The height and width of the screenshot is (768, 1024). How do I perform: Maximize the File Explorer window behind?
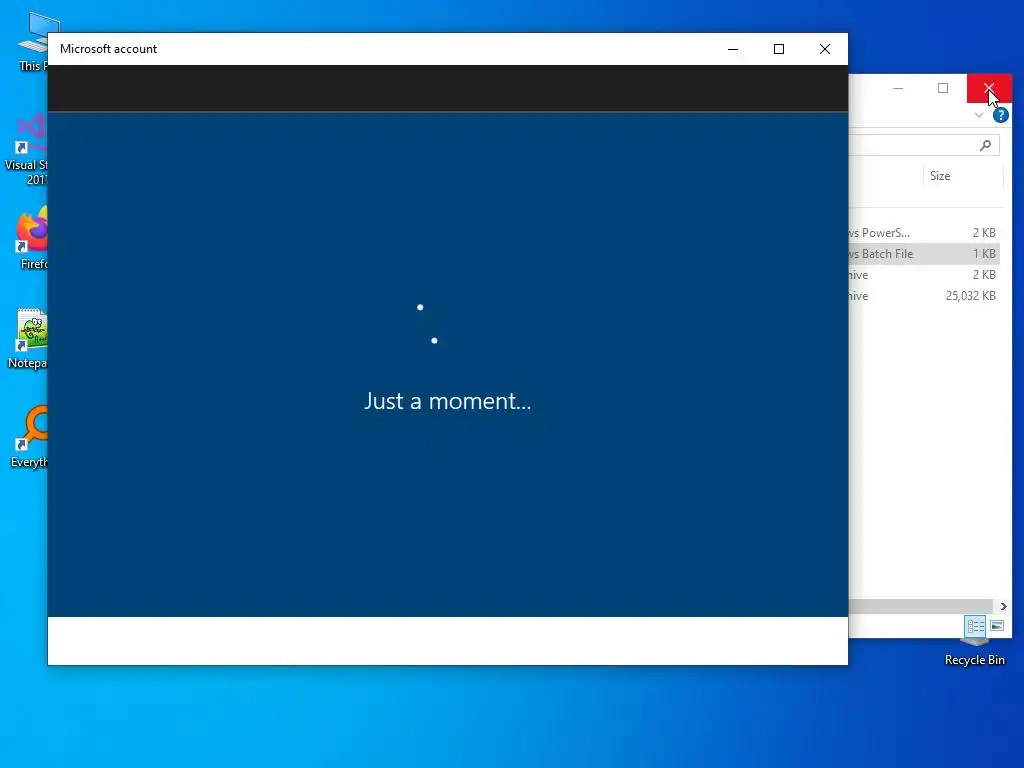pyautogui.click(x=943, y=88)
